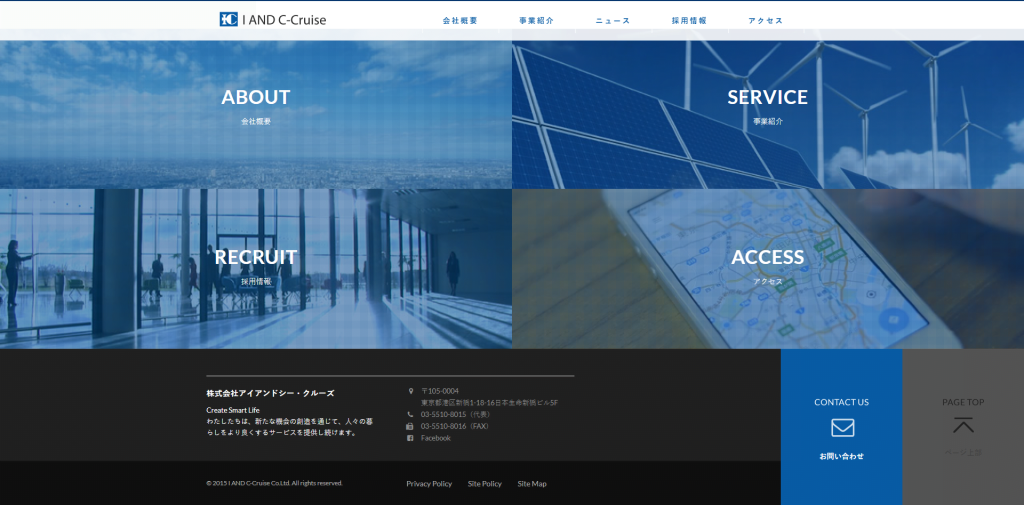Go to ニュース in the top navigation

coord(612,20)
